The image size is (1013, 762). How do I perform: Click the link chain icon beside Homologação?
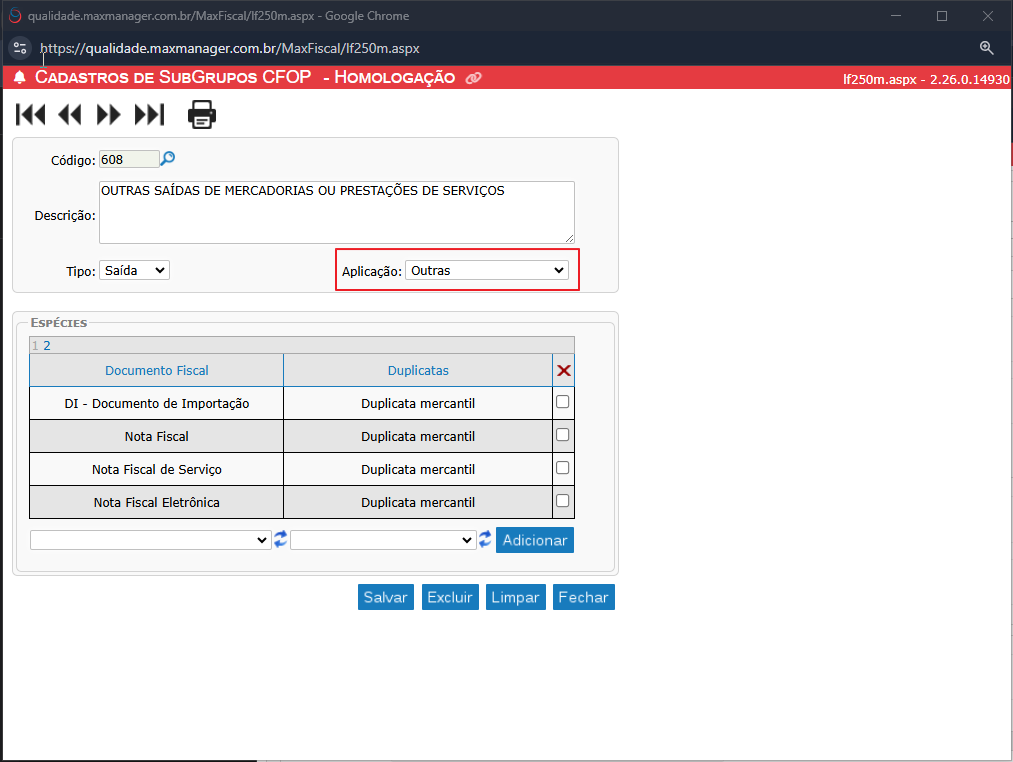click(x=474, y=78)
